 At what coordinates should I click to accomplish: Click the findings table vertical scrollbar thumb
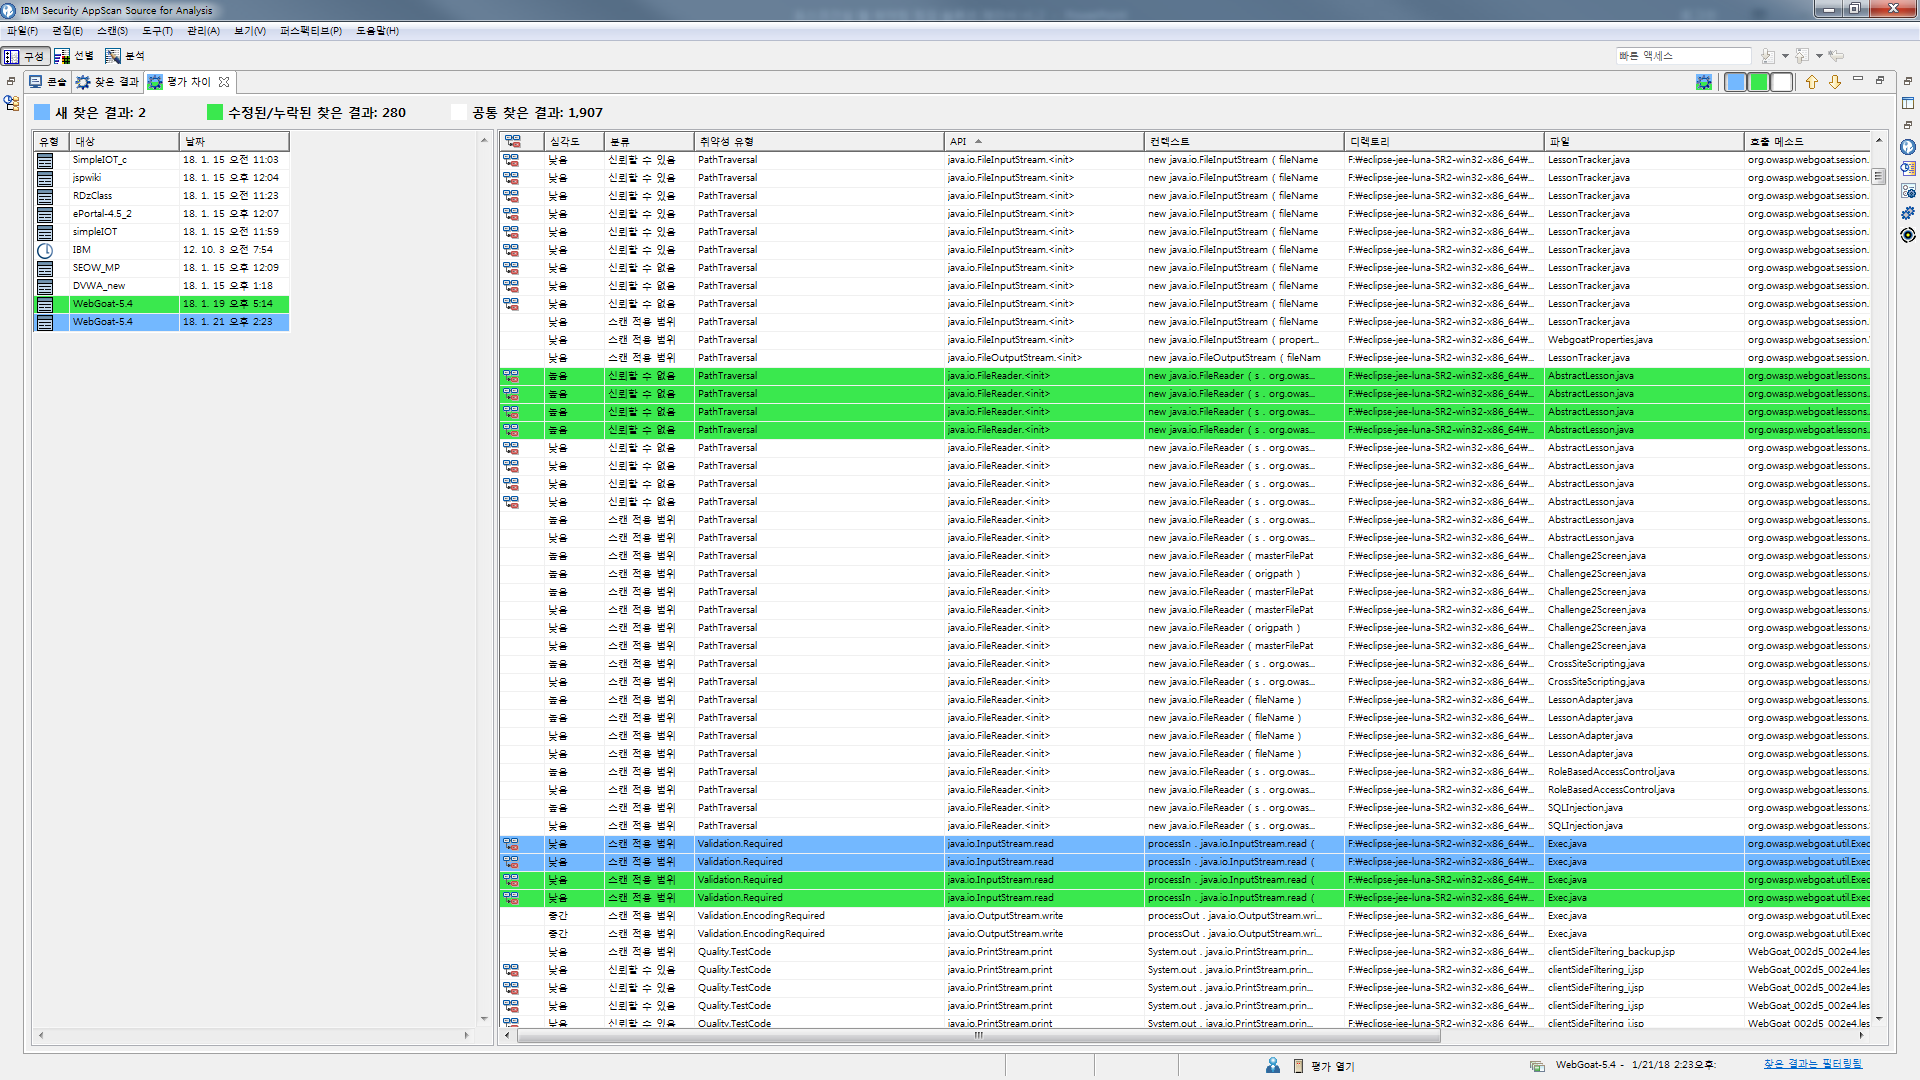click(1879, 176)
